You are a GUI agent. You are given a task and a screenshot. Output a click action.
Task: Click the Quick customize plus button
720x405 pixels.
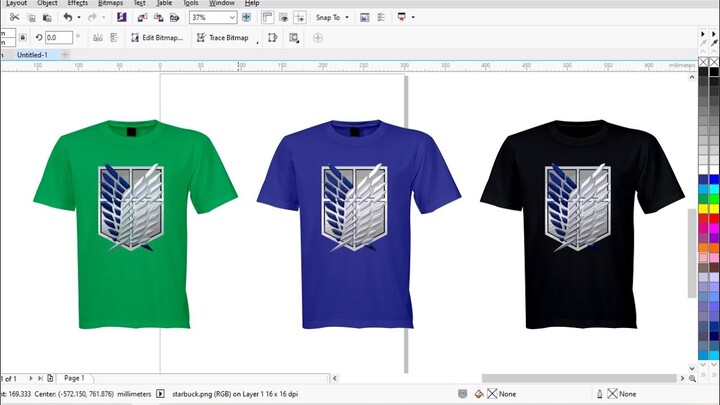pos(318,38)
